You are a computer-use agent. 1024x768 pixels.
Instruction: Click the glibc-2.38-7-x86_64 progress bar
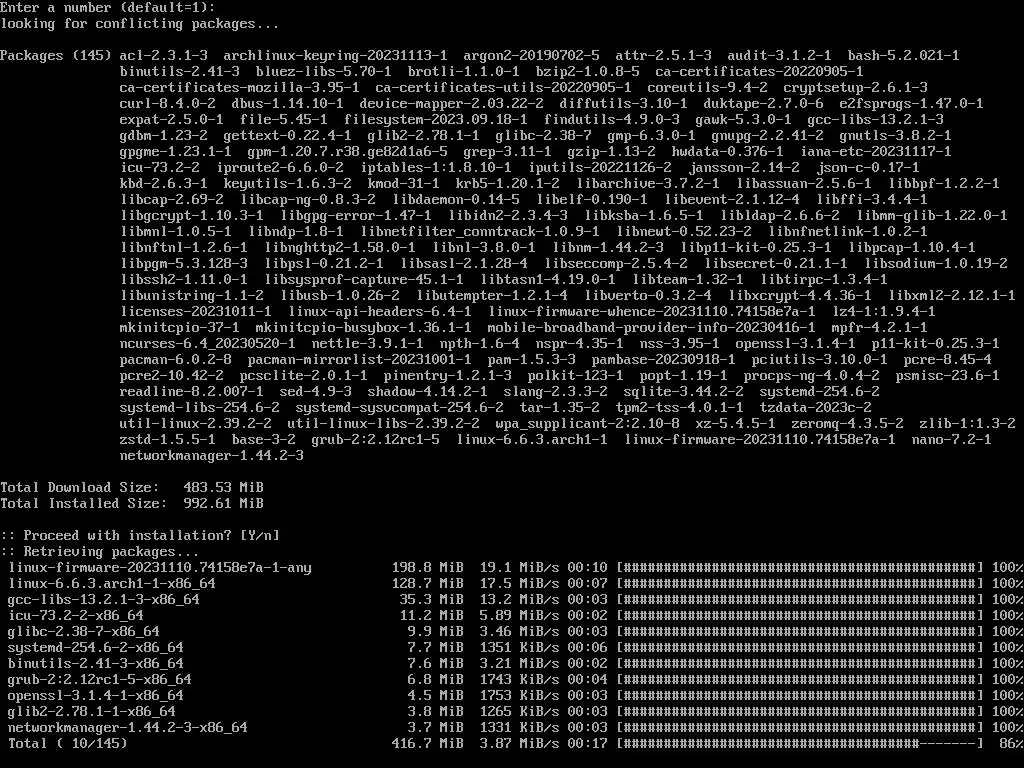800,632
